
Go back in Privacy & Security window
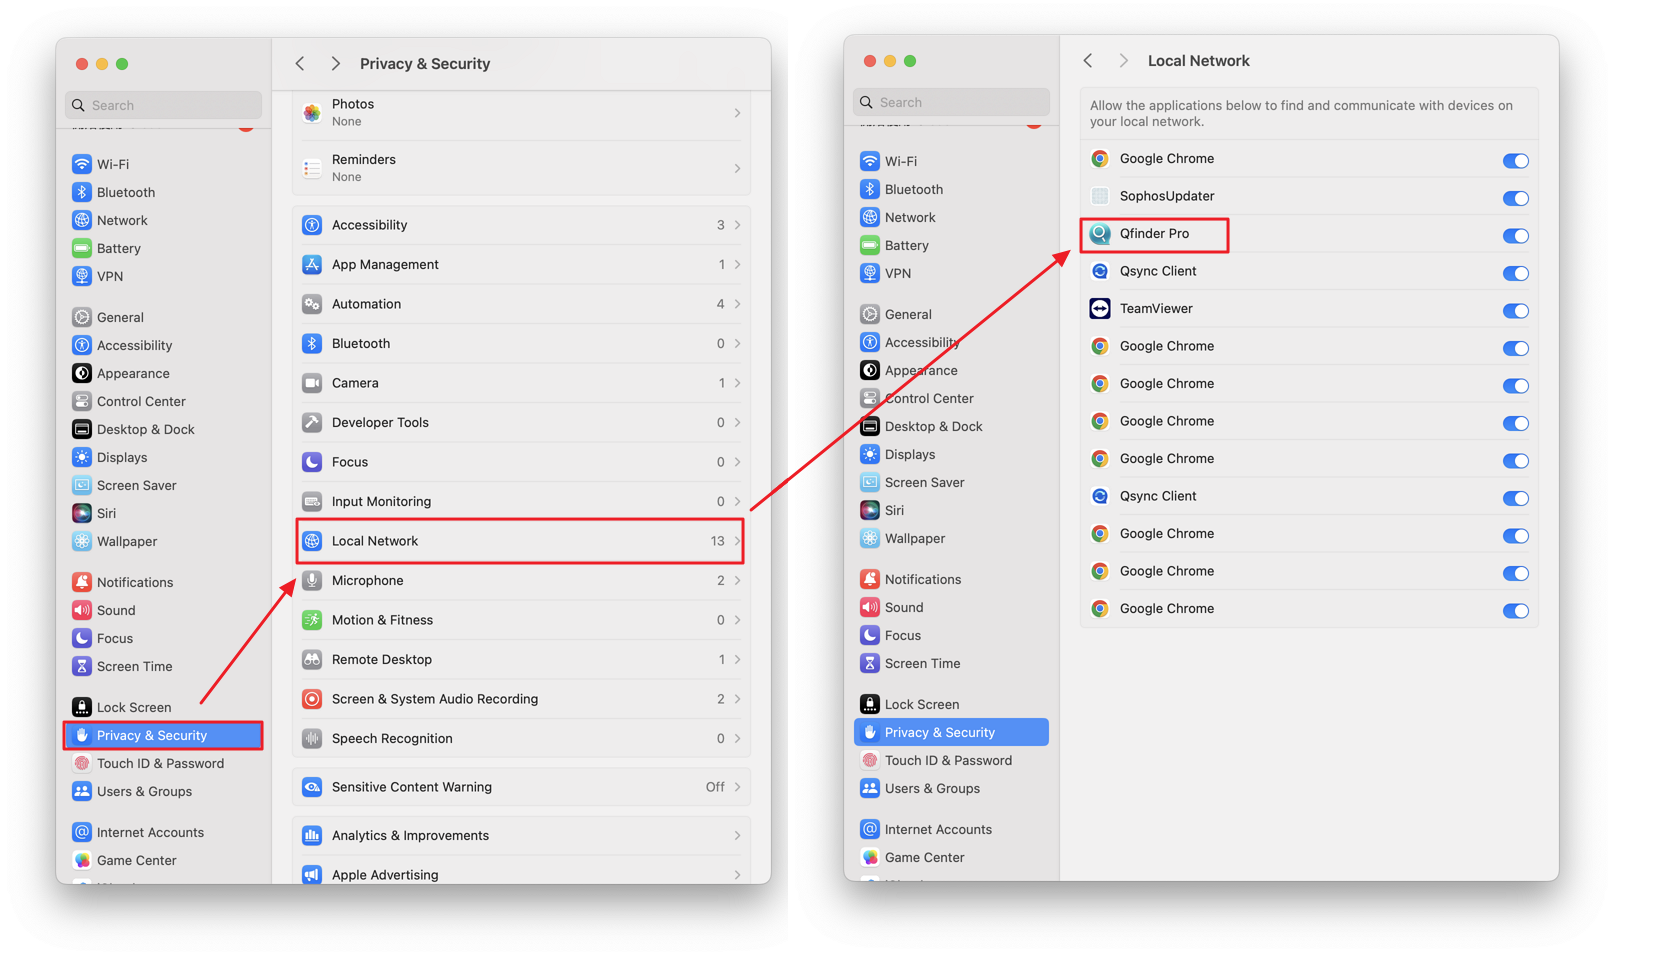pos(300,64)
